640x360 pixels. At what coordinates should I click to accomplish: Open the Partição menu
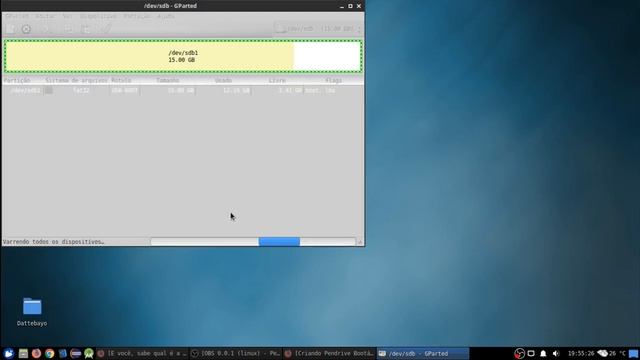(137, 16)
